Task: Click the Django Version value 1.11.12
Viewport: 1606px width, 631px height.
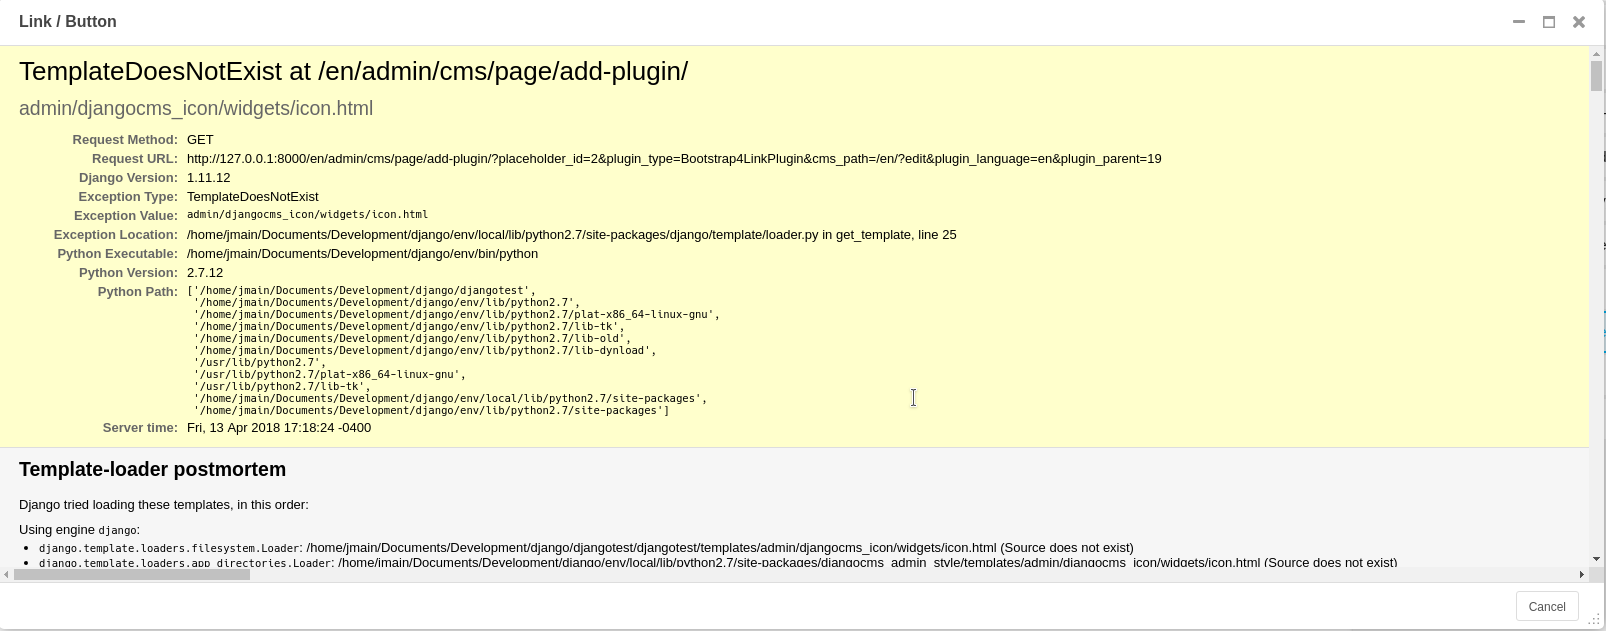Action: (x=208, y=177)
